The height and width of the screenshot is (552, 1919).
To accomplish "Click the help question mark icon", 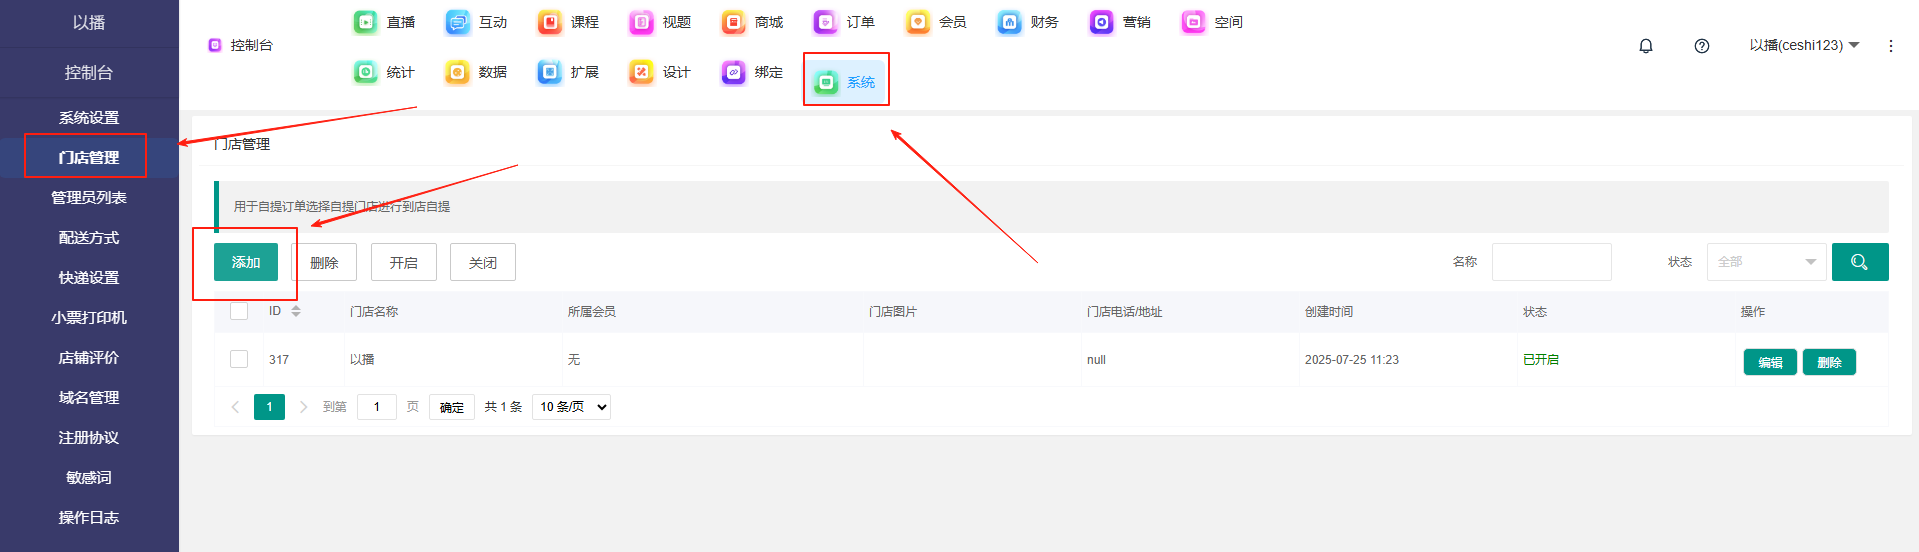I will coord(1702,46).
